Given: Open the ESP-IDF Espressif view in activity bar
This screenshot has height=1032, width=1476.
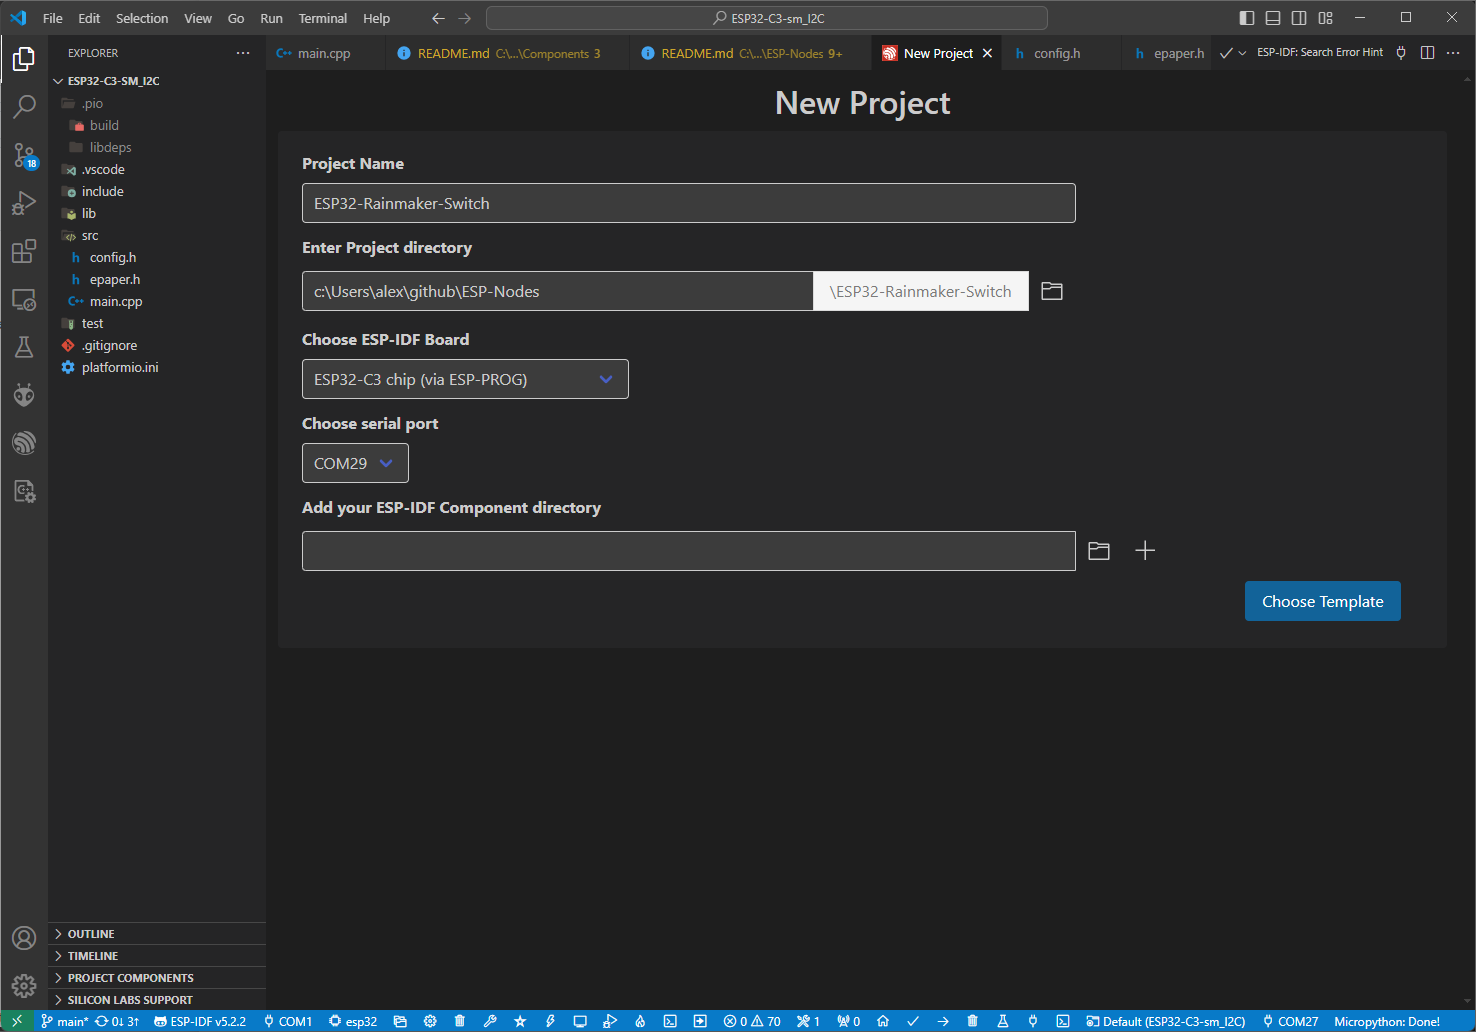Looking at the screenshot, I should coord(24,443).
